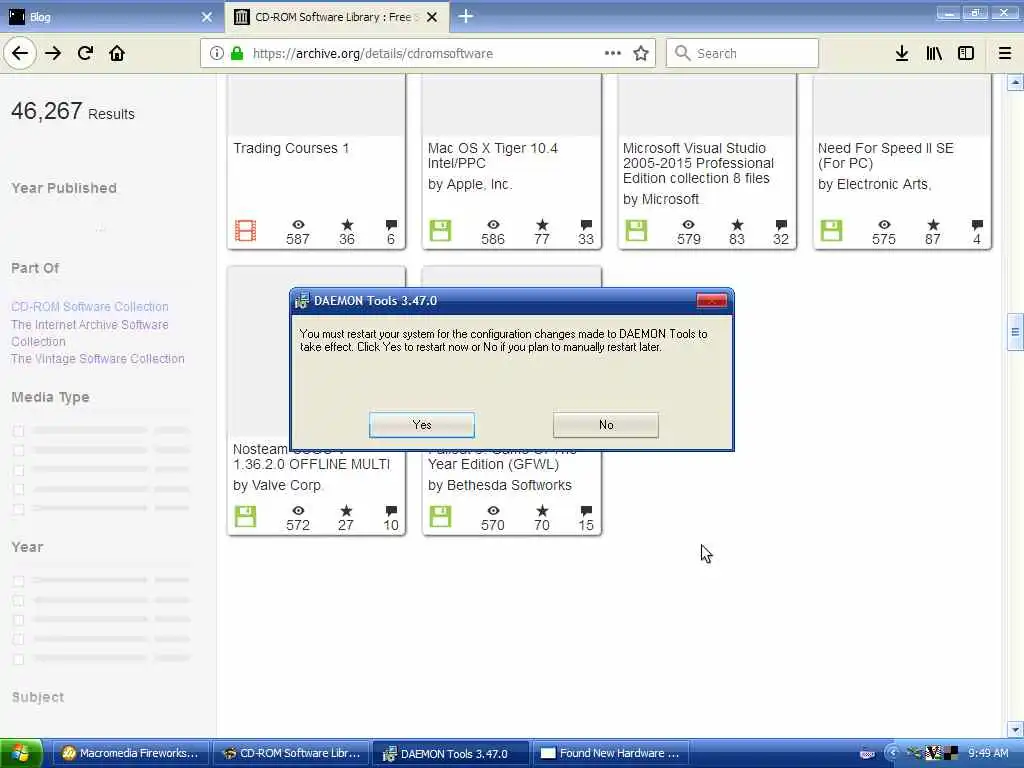Image resolution: width=1024 pixels, height=768 pixels.
Task: Click the floppy icon on the Visual Studio card
Action: (636, 231)
